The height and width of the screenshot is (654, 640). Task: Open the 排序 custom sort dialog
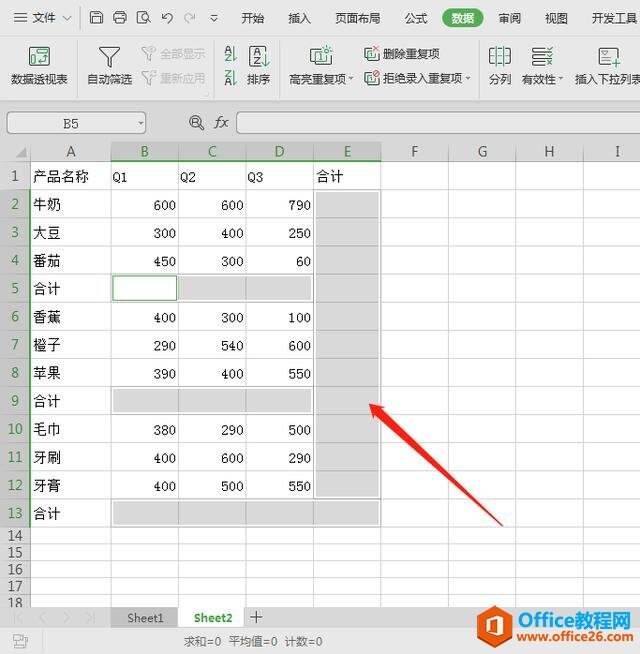[x=259, y=66]
